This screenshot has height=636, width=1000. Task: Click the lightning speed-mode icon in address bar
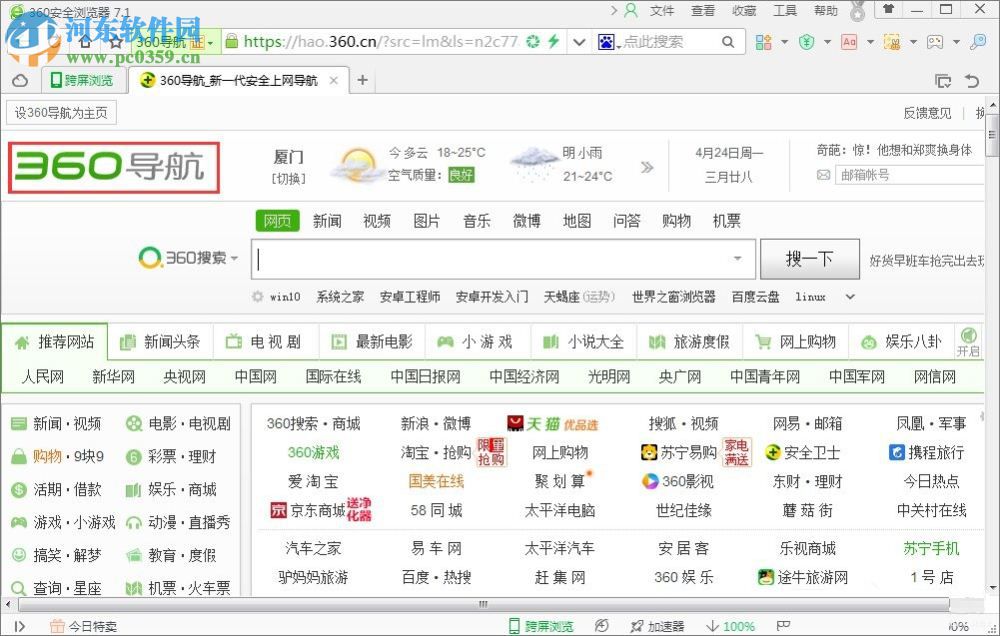click(553, 41)
